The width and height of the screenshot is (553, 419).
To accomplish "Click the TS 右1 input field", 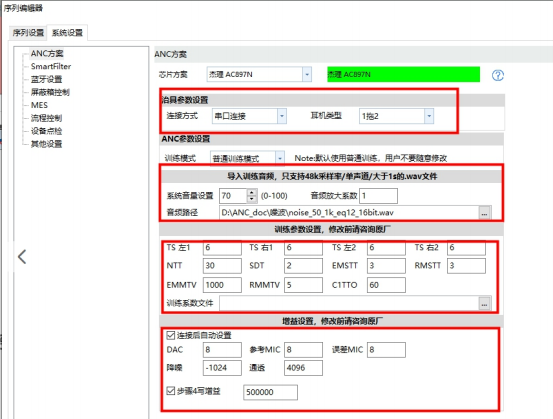I will [303, 248].
